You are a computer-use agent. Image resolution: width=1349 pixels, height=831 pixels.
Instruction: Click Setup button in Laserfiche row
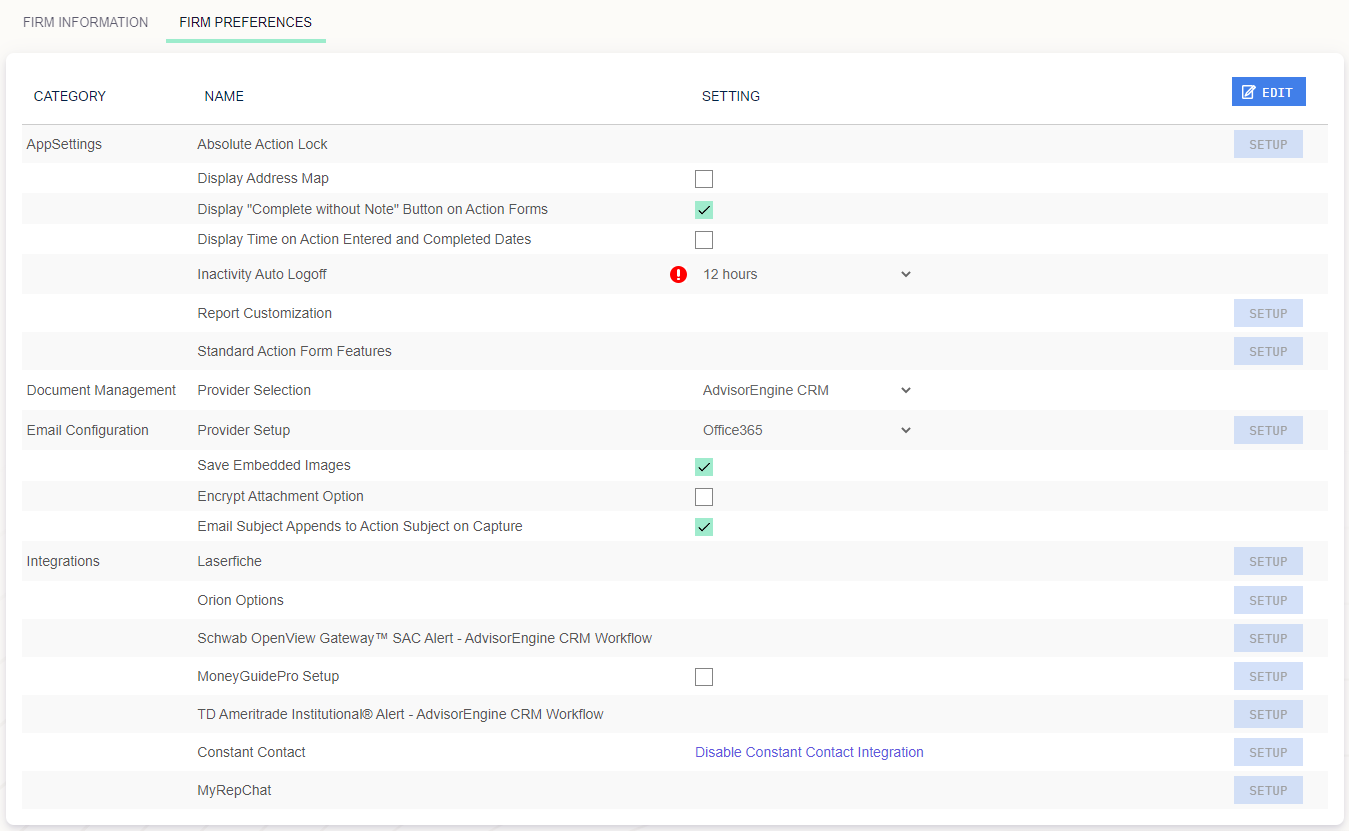[x=1268, y=561]
